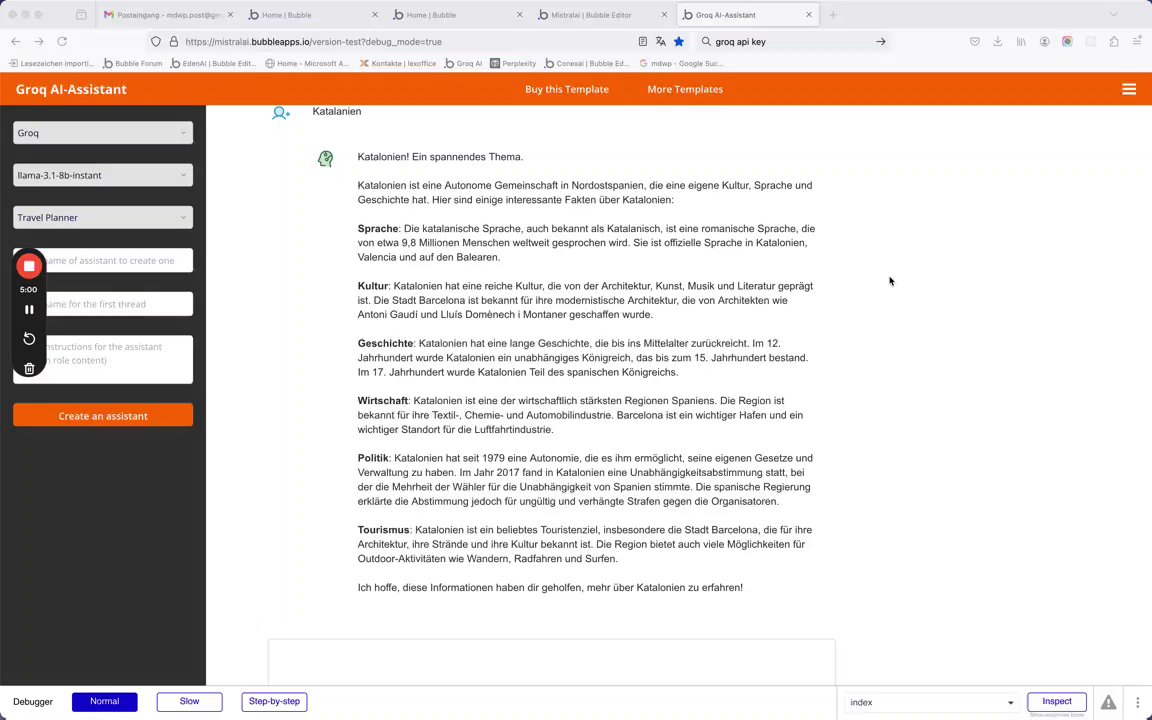This screenshot has width=1152, height=720.
Task: Focus the name of assistant input field
Action: 103,260
